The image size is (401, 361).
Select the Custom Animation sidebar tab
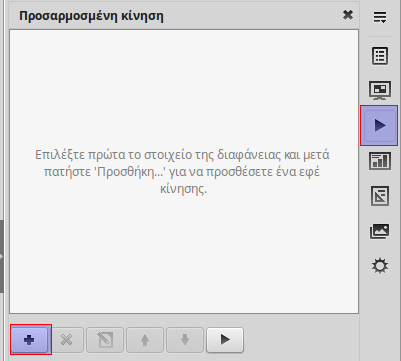(379, 125)
